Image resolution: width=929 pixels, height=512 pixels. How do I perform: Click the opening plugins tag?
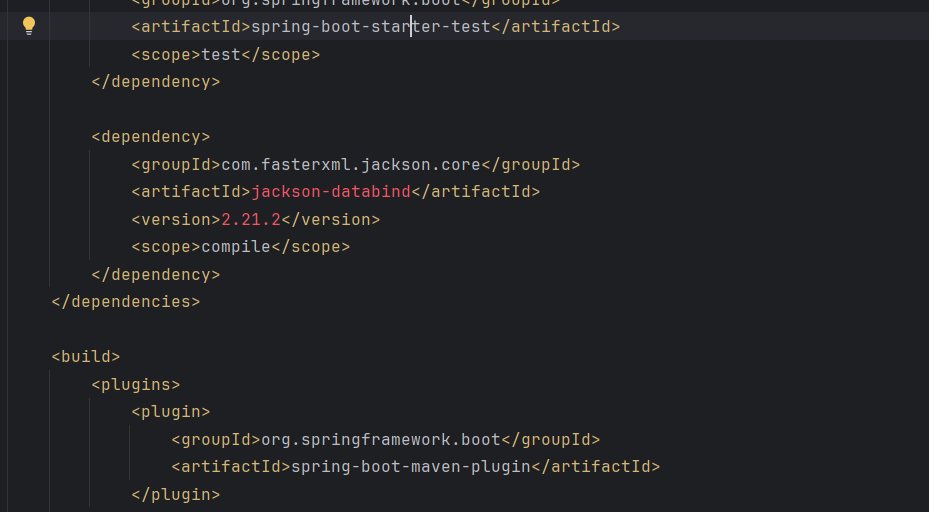135,384
